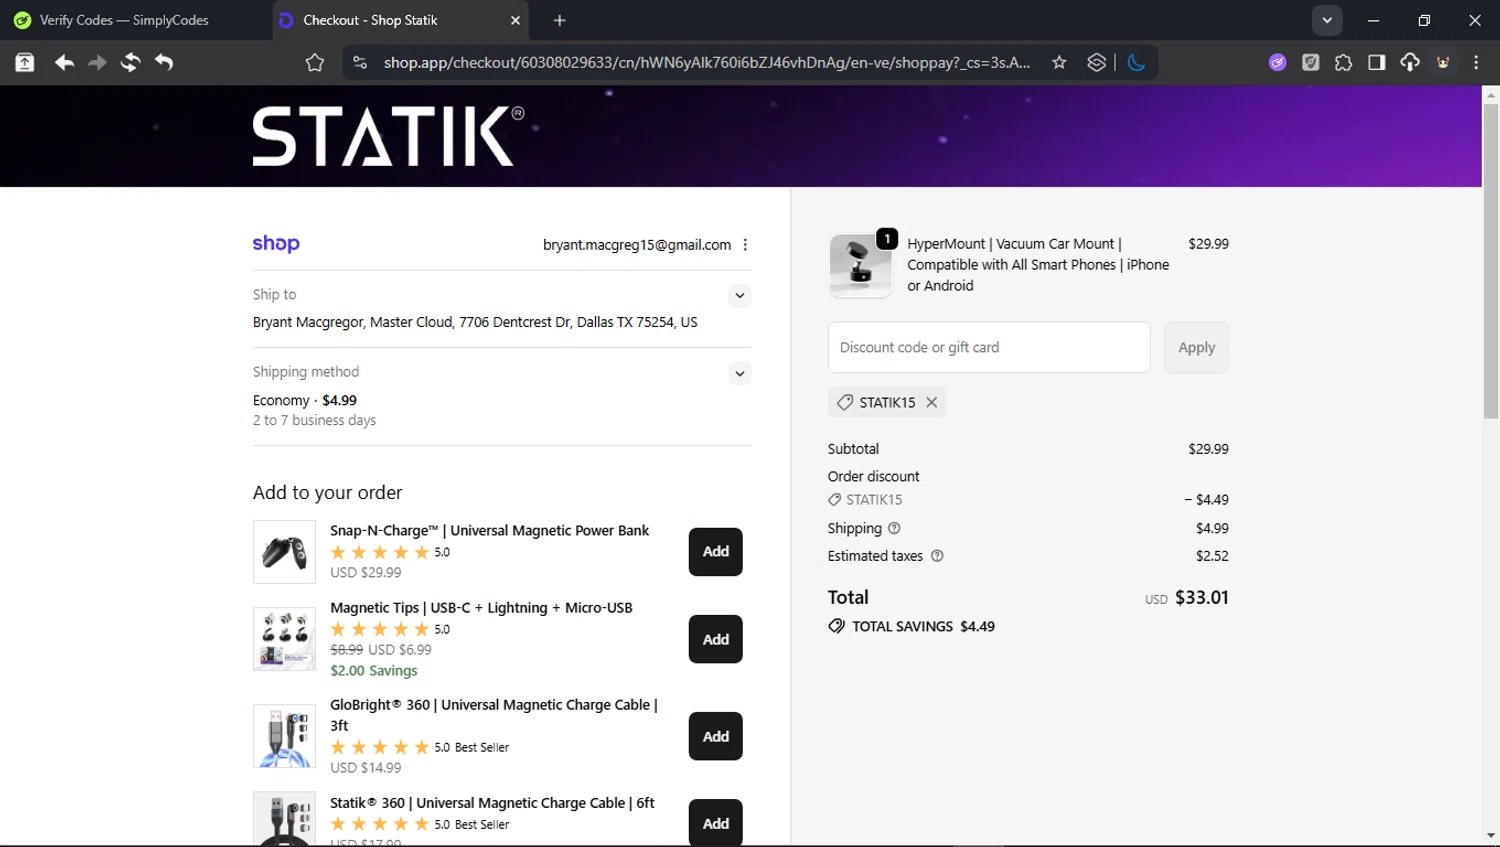
Task: Click the Snap-N-Charge product thumbnail
Action: (284, 552)
